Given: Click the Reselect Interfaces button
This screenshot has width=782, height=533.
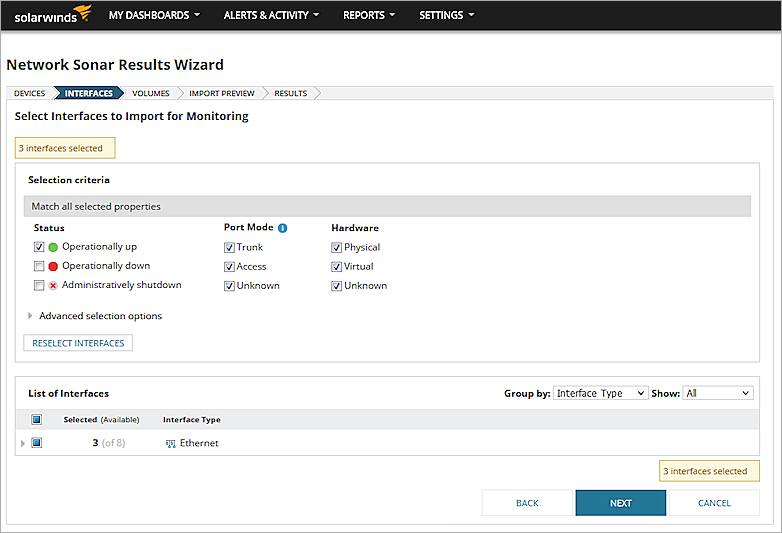Looking at the screenshot, I should (78, 343).
